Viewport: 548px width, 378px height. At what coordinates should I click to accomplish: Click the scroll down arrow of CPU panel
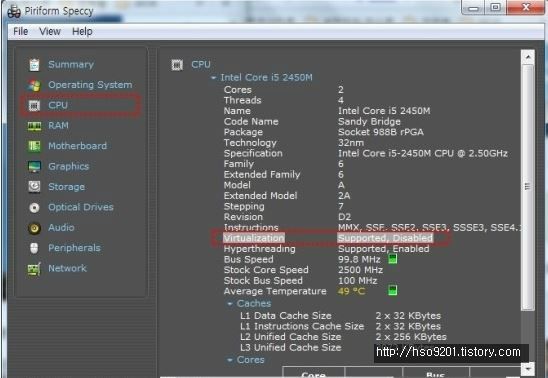[528, 369]
